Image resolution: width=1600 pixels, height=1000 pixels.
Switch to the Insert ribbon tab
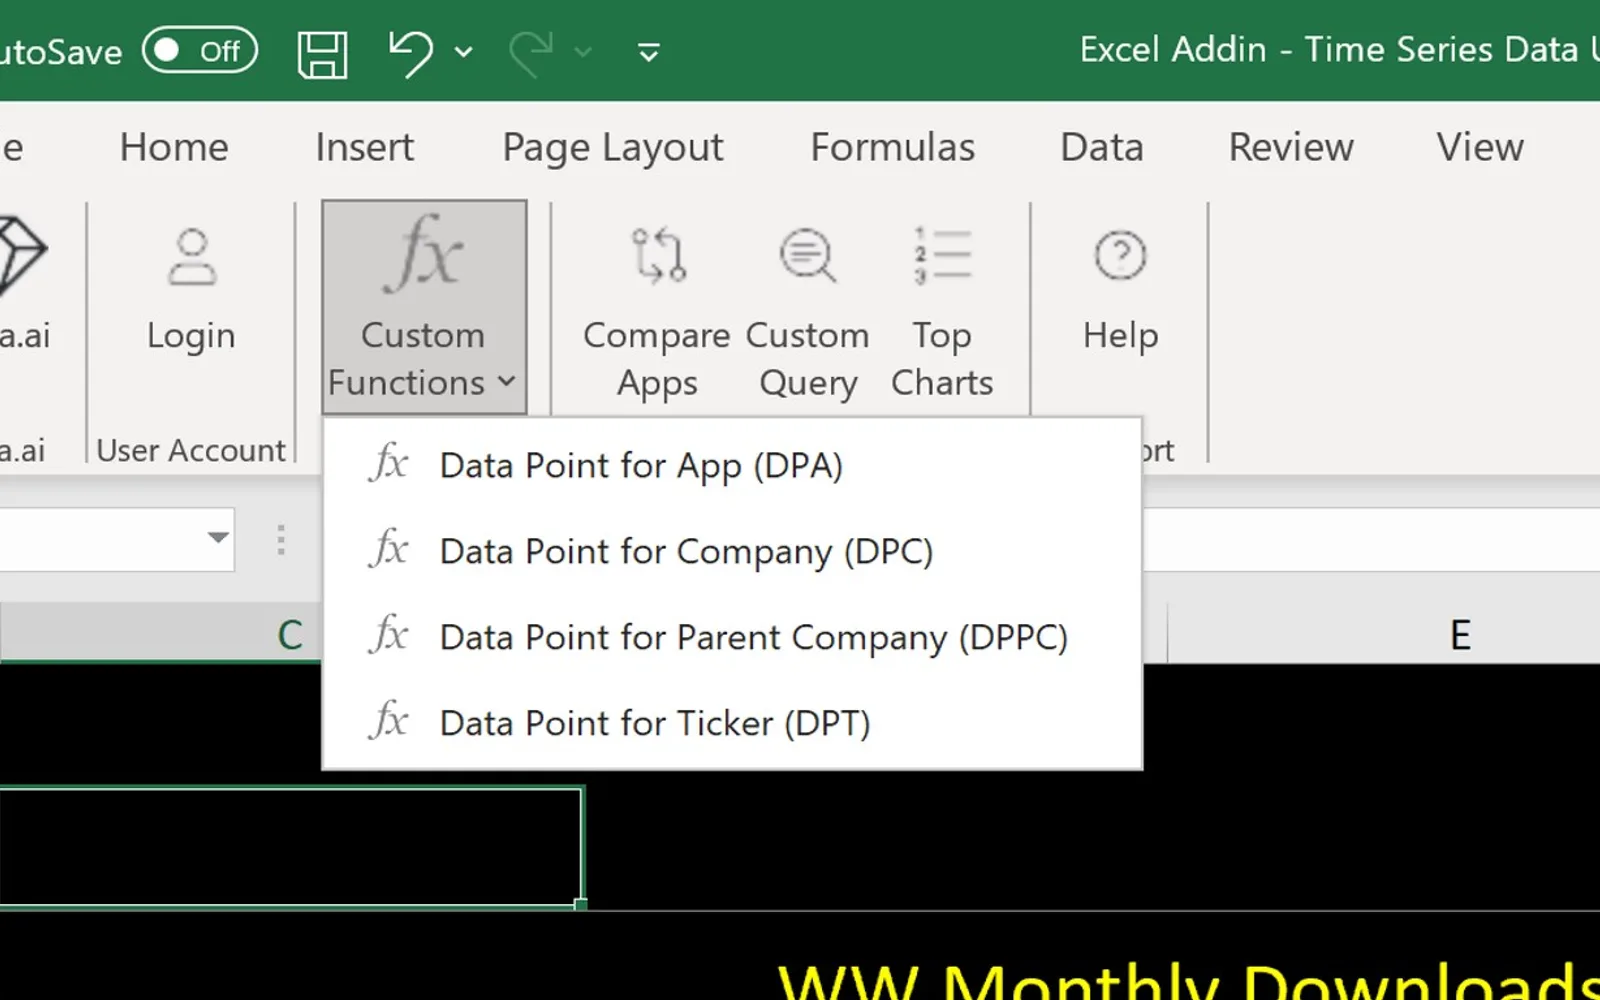coord(364,147)
